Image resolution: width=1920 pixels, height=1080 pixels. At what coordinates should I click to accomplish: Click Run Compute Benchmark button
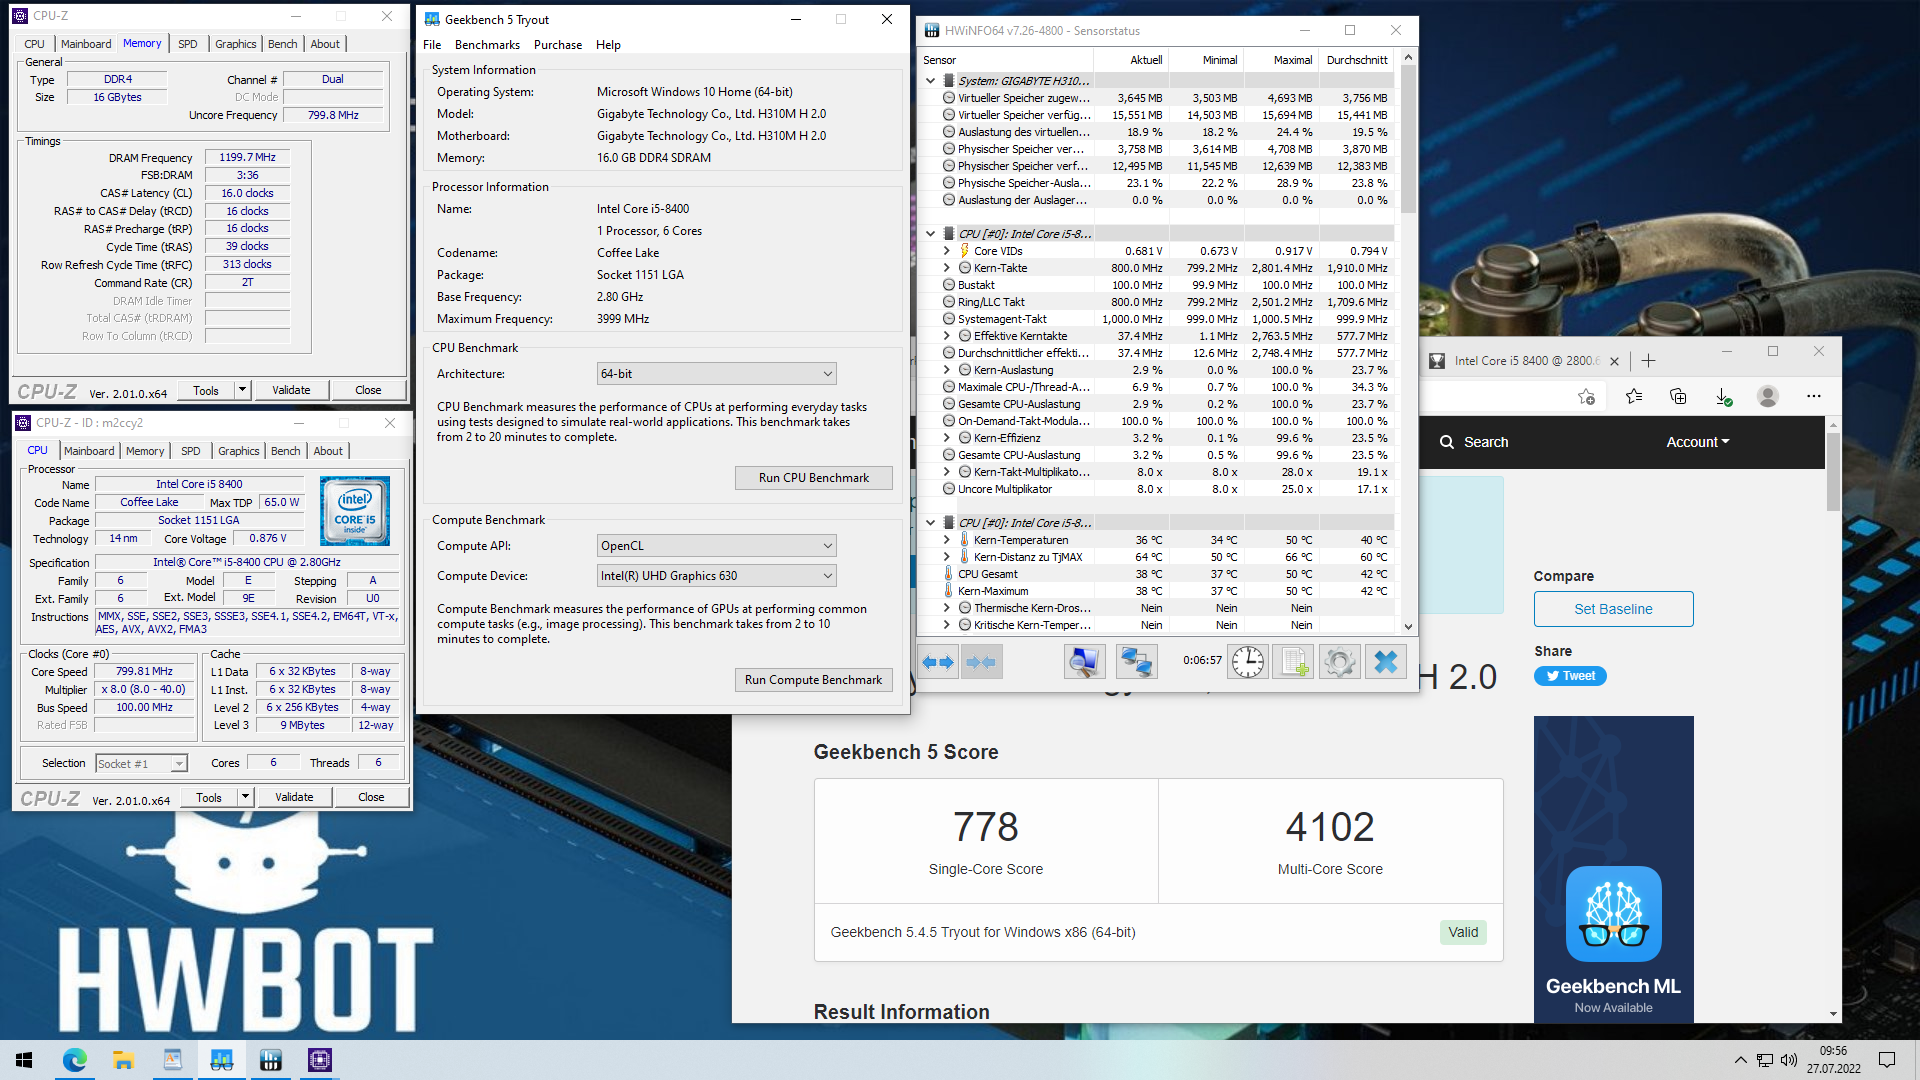click(814, 680)
